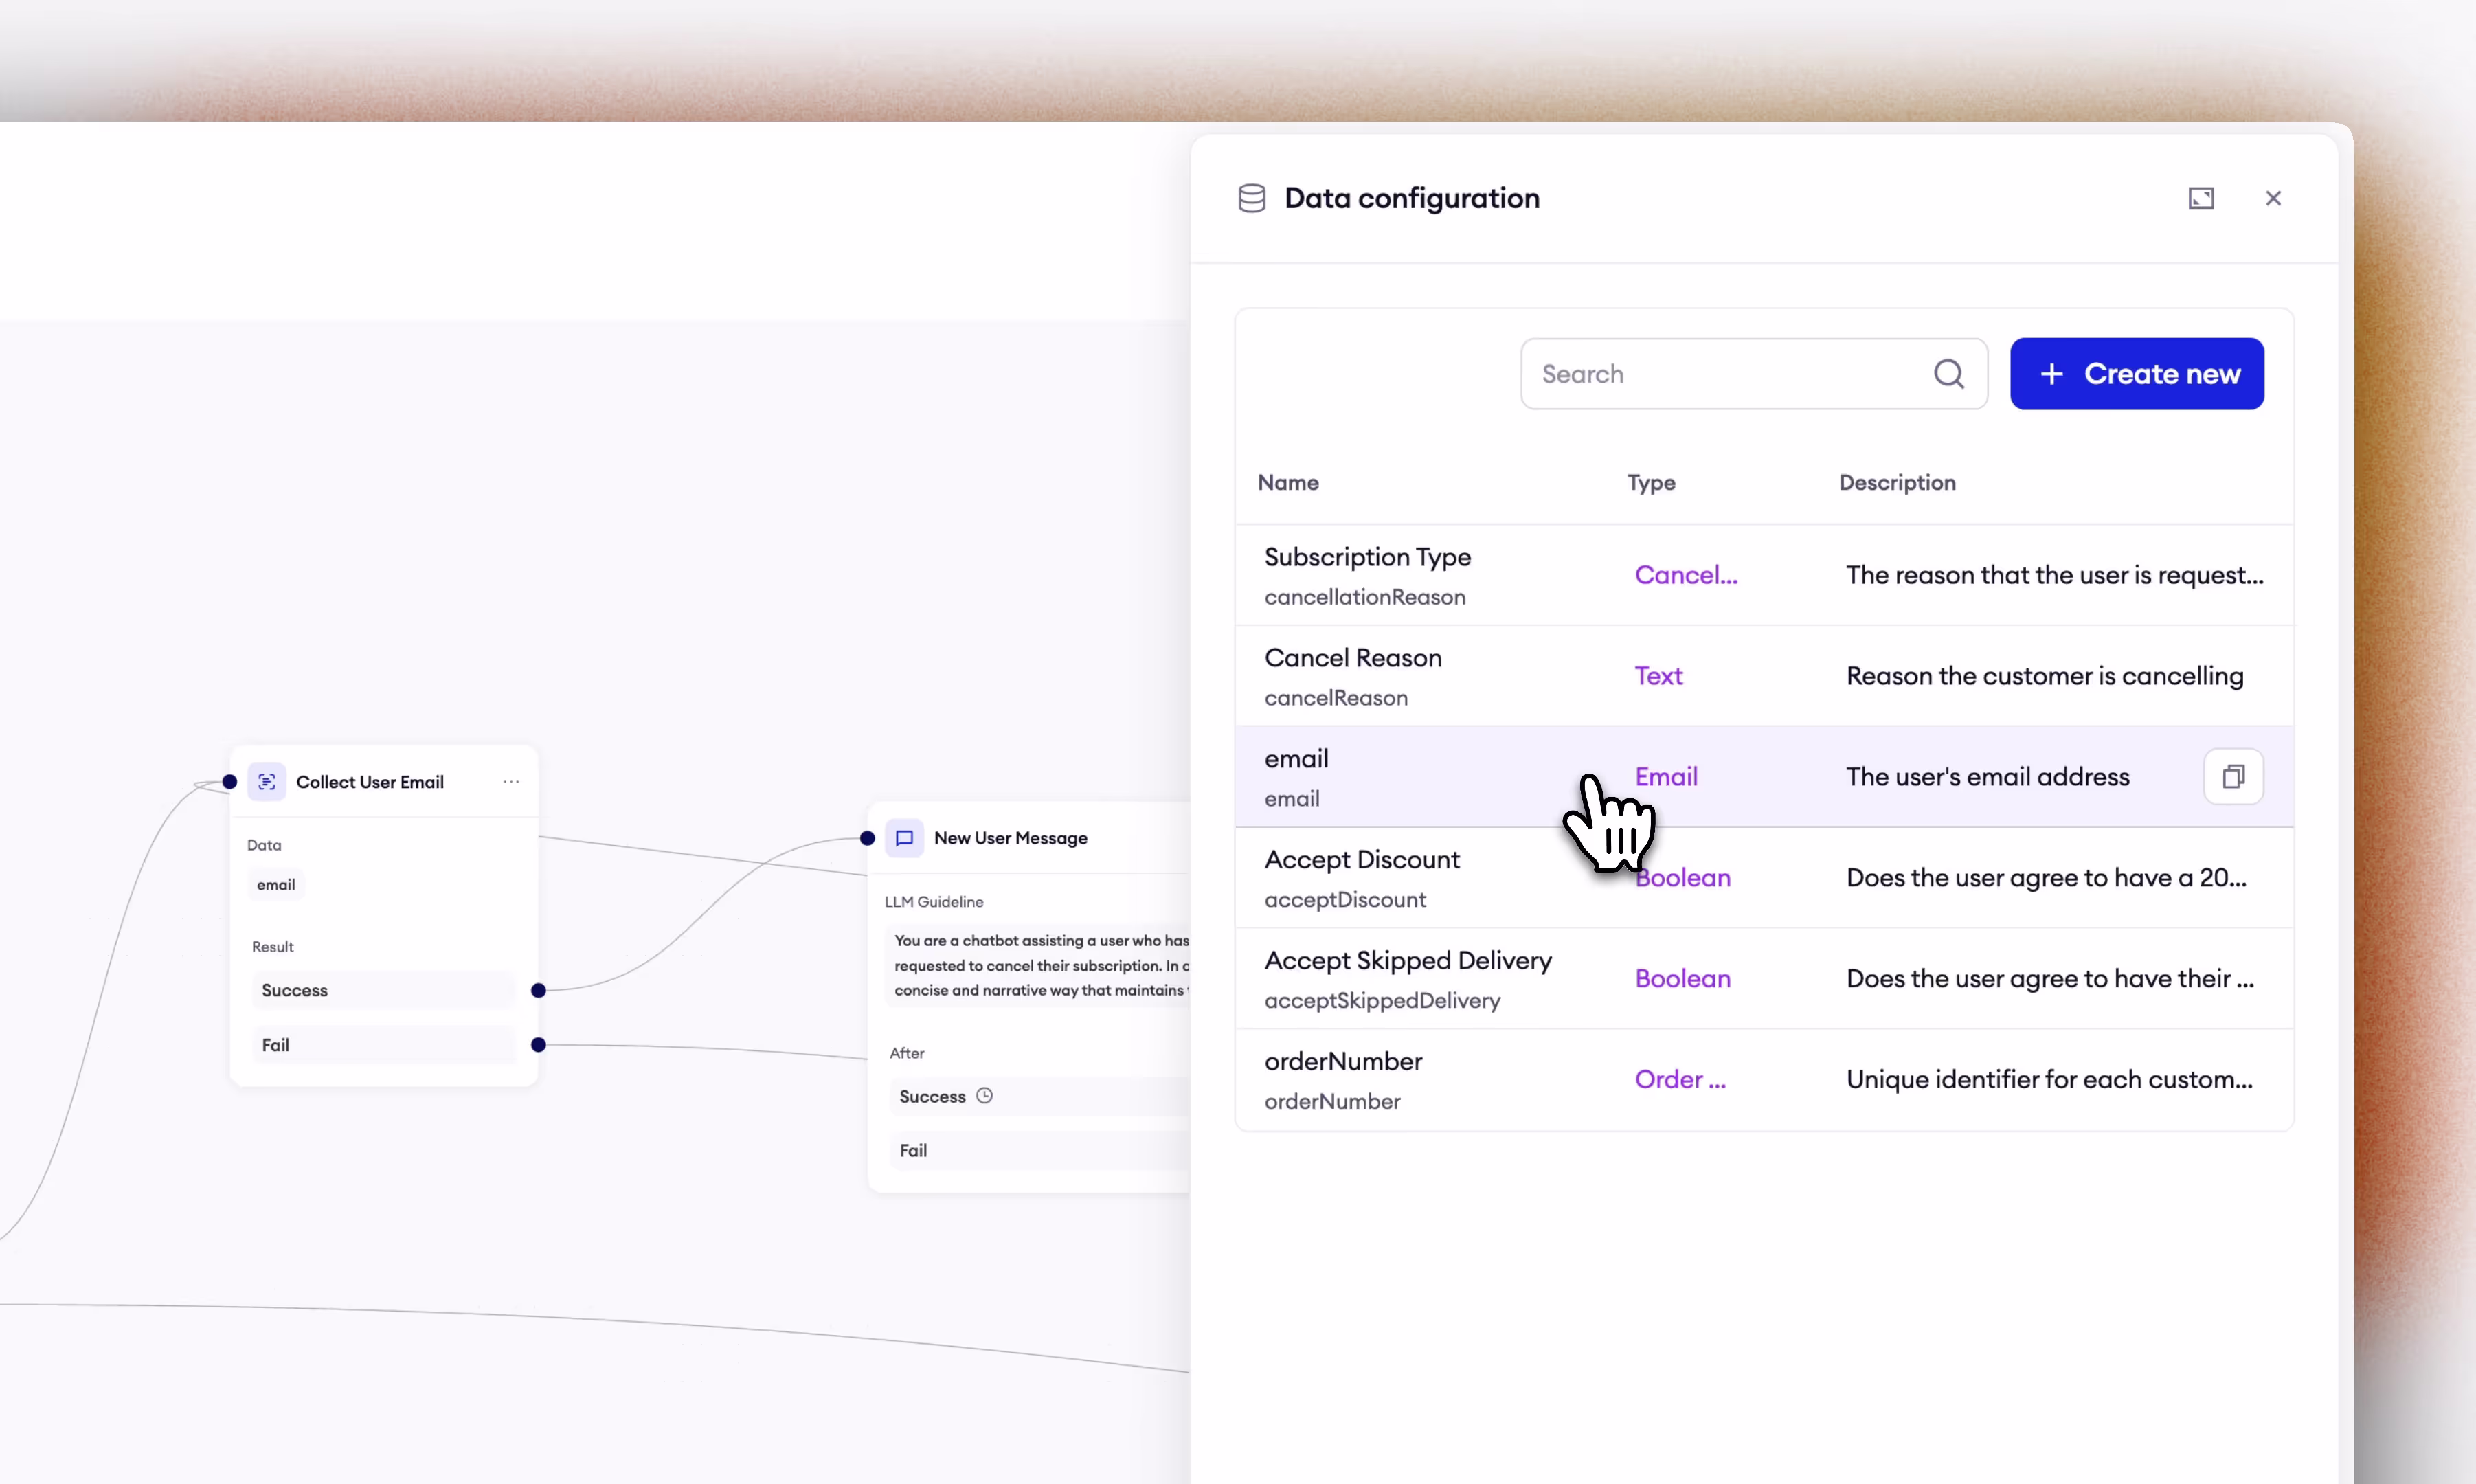Click the Create new button

pos(2136,374)
